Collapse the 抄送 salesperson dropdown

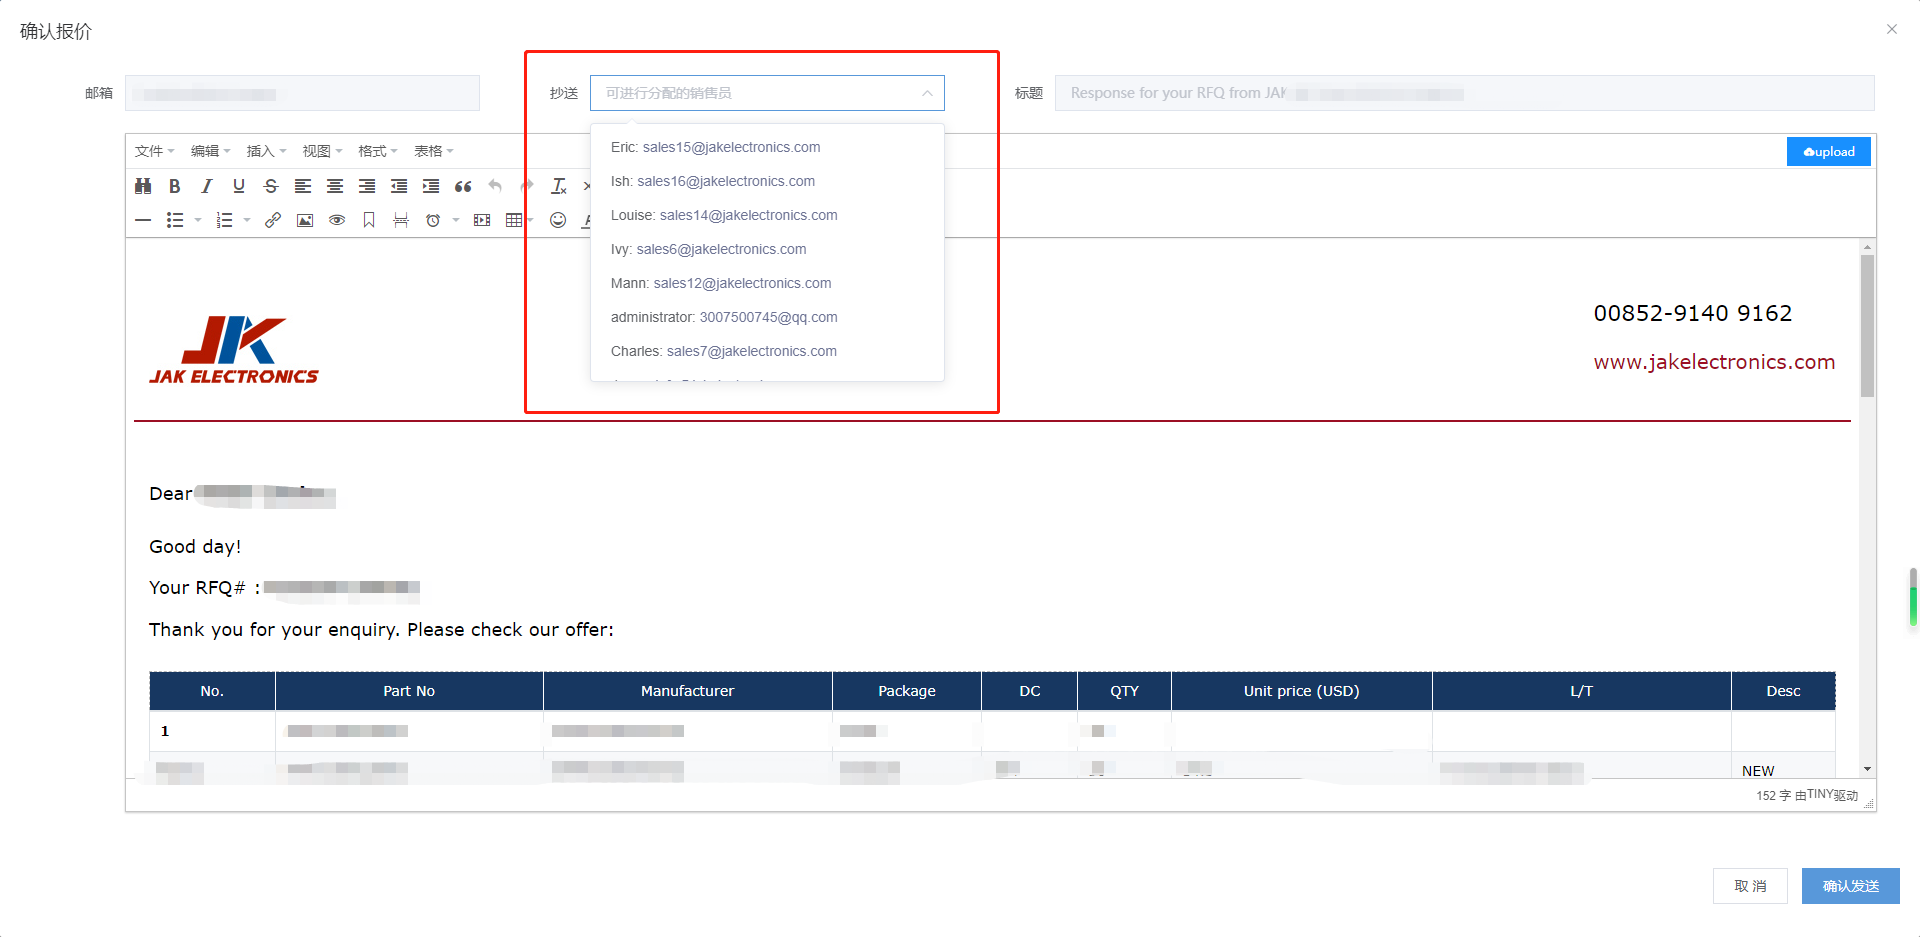tap(927, 93)
